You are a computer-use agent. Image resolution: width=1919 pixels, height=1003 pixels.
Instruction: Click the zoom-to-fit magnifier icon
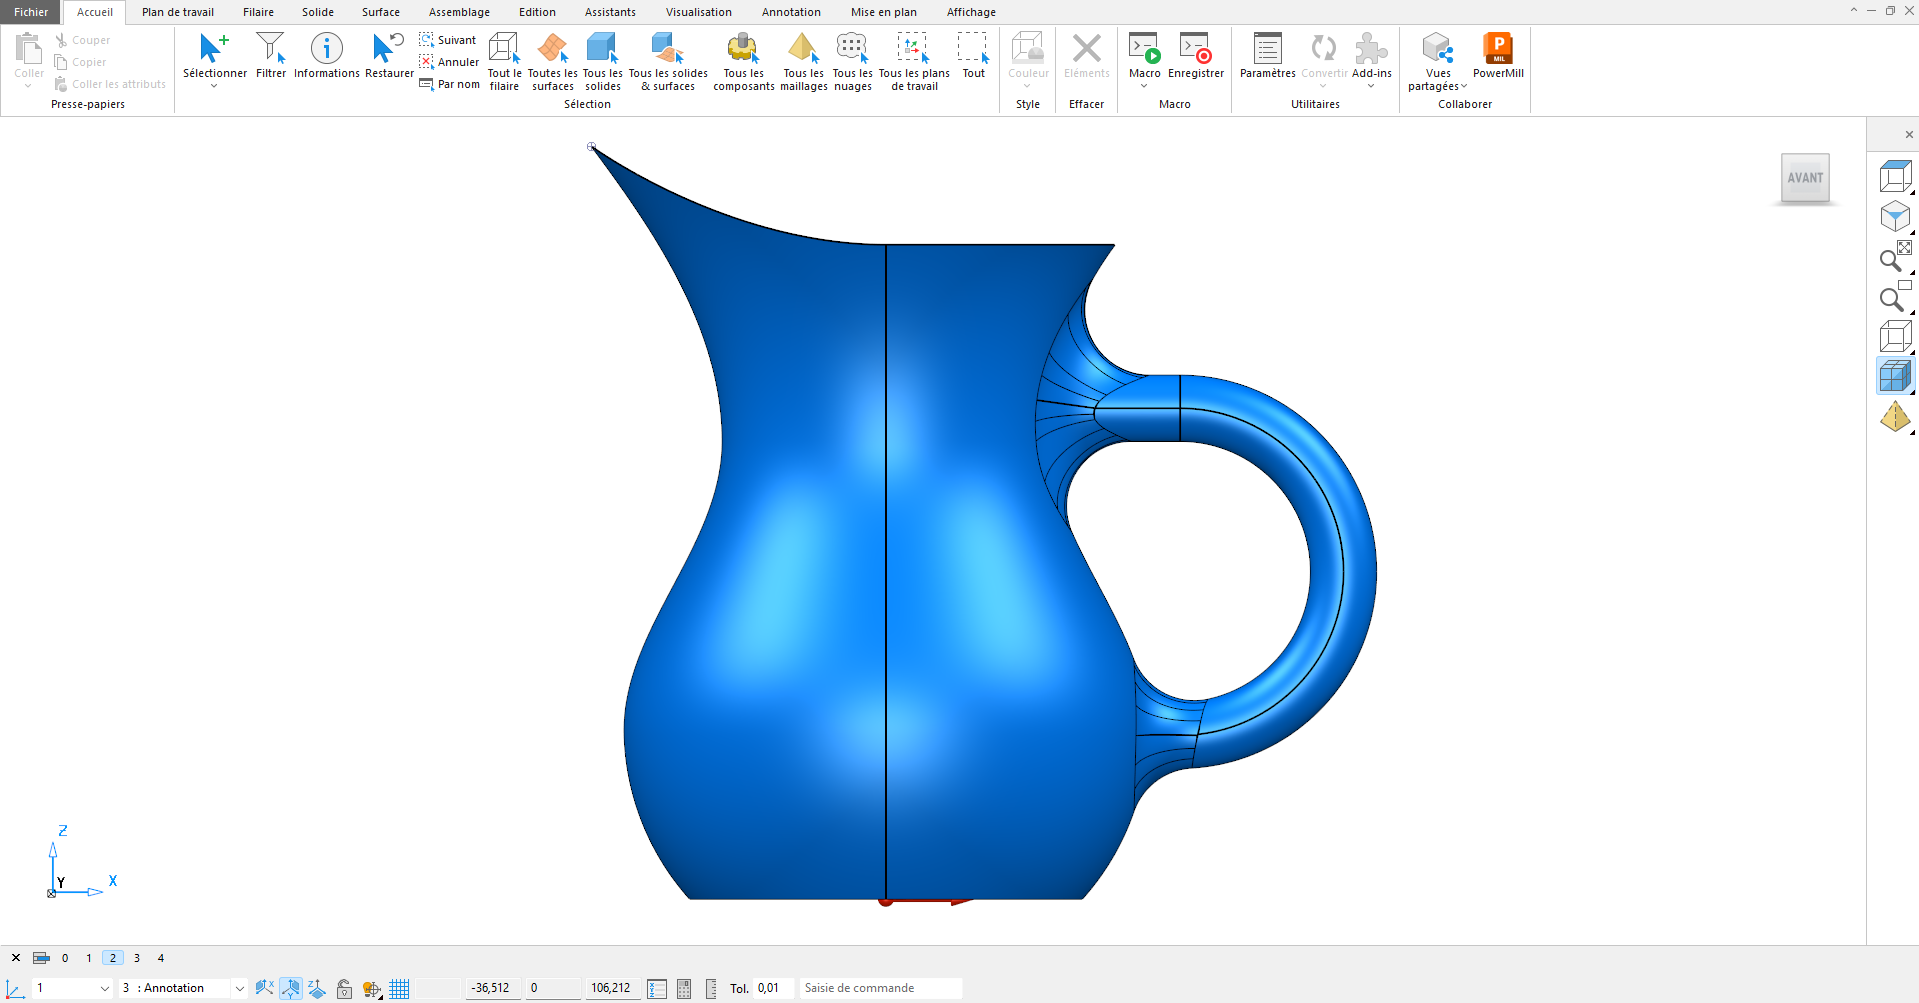(1894, 258)
